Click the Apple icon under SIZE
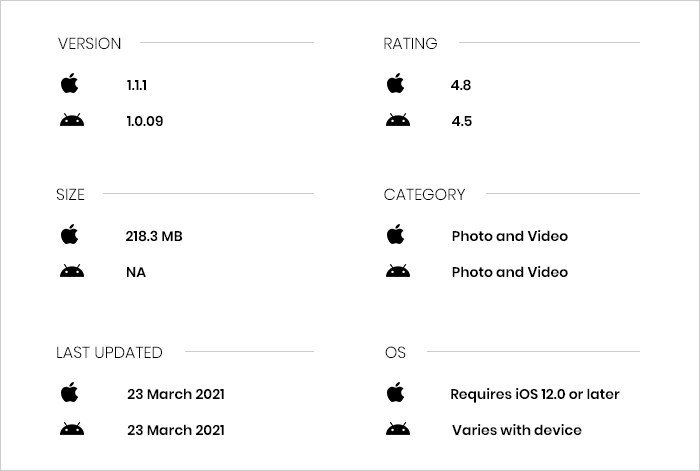The image size is (700, 471). [x=70, y=234]
